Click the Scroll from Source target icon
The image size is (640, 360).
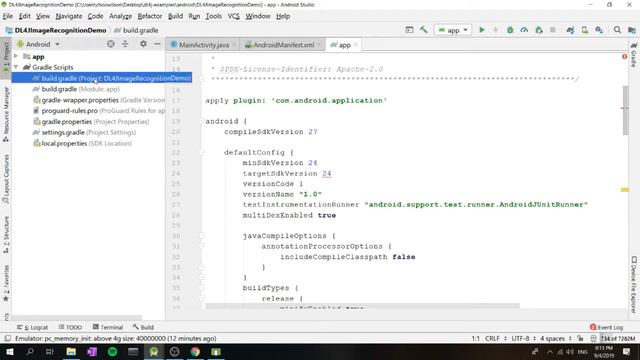point(111,44)
